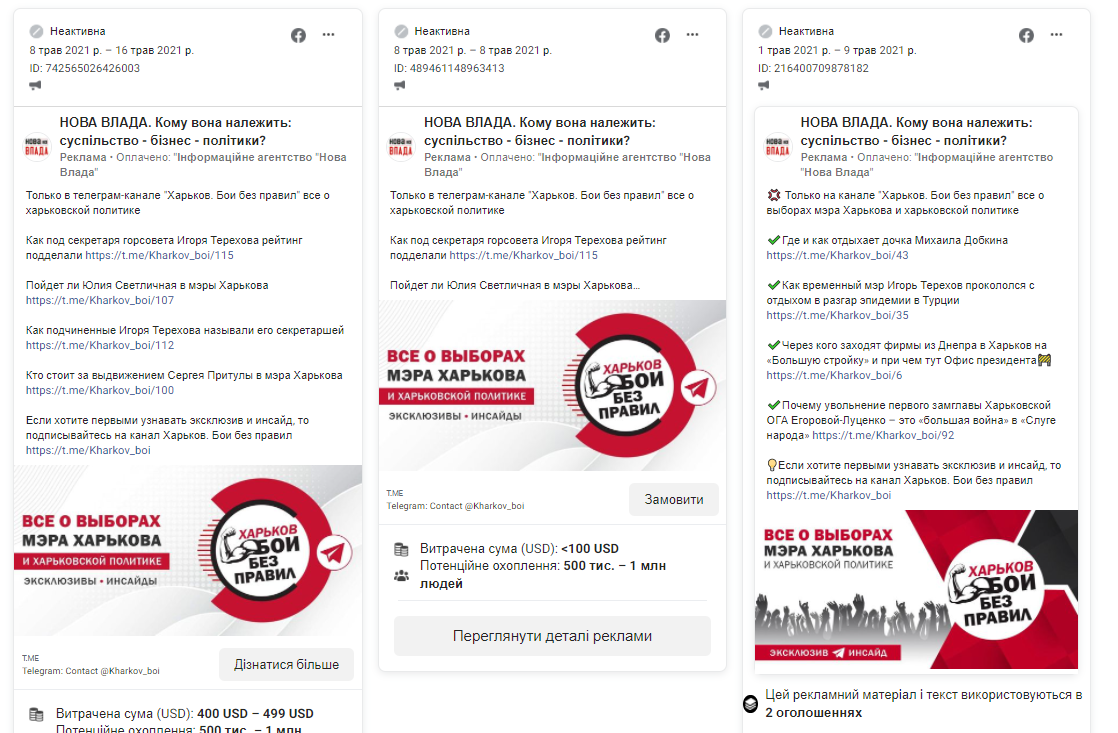1118x733 pixels.
Task: Click the layered stack icon beside 2 оголошеннях text
Action: [x=750, y=704]
